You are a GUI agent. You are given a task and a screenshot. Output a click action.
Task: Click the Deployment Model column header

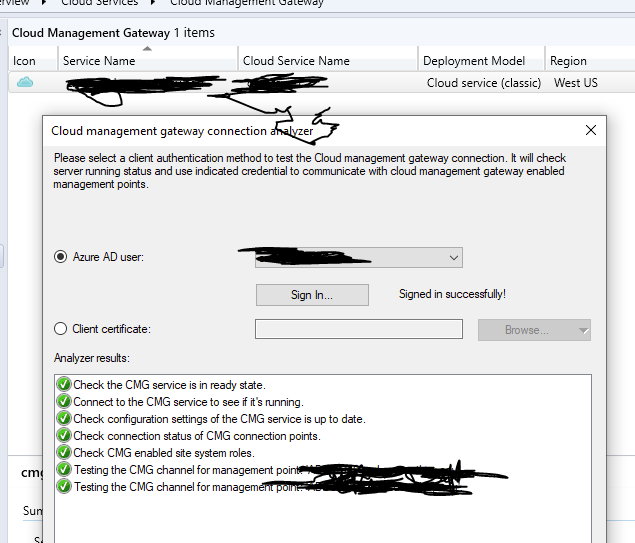pyautogui.click(x=482, y=60)
